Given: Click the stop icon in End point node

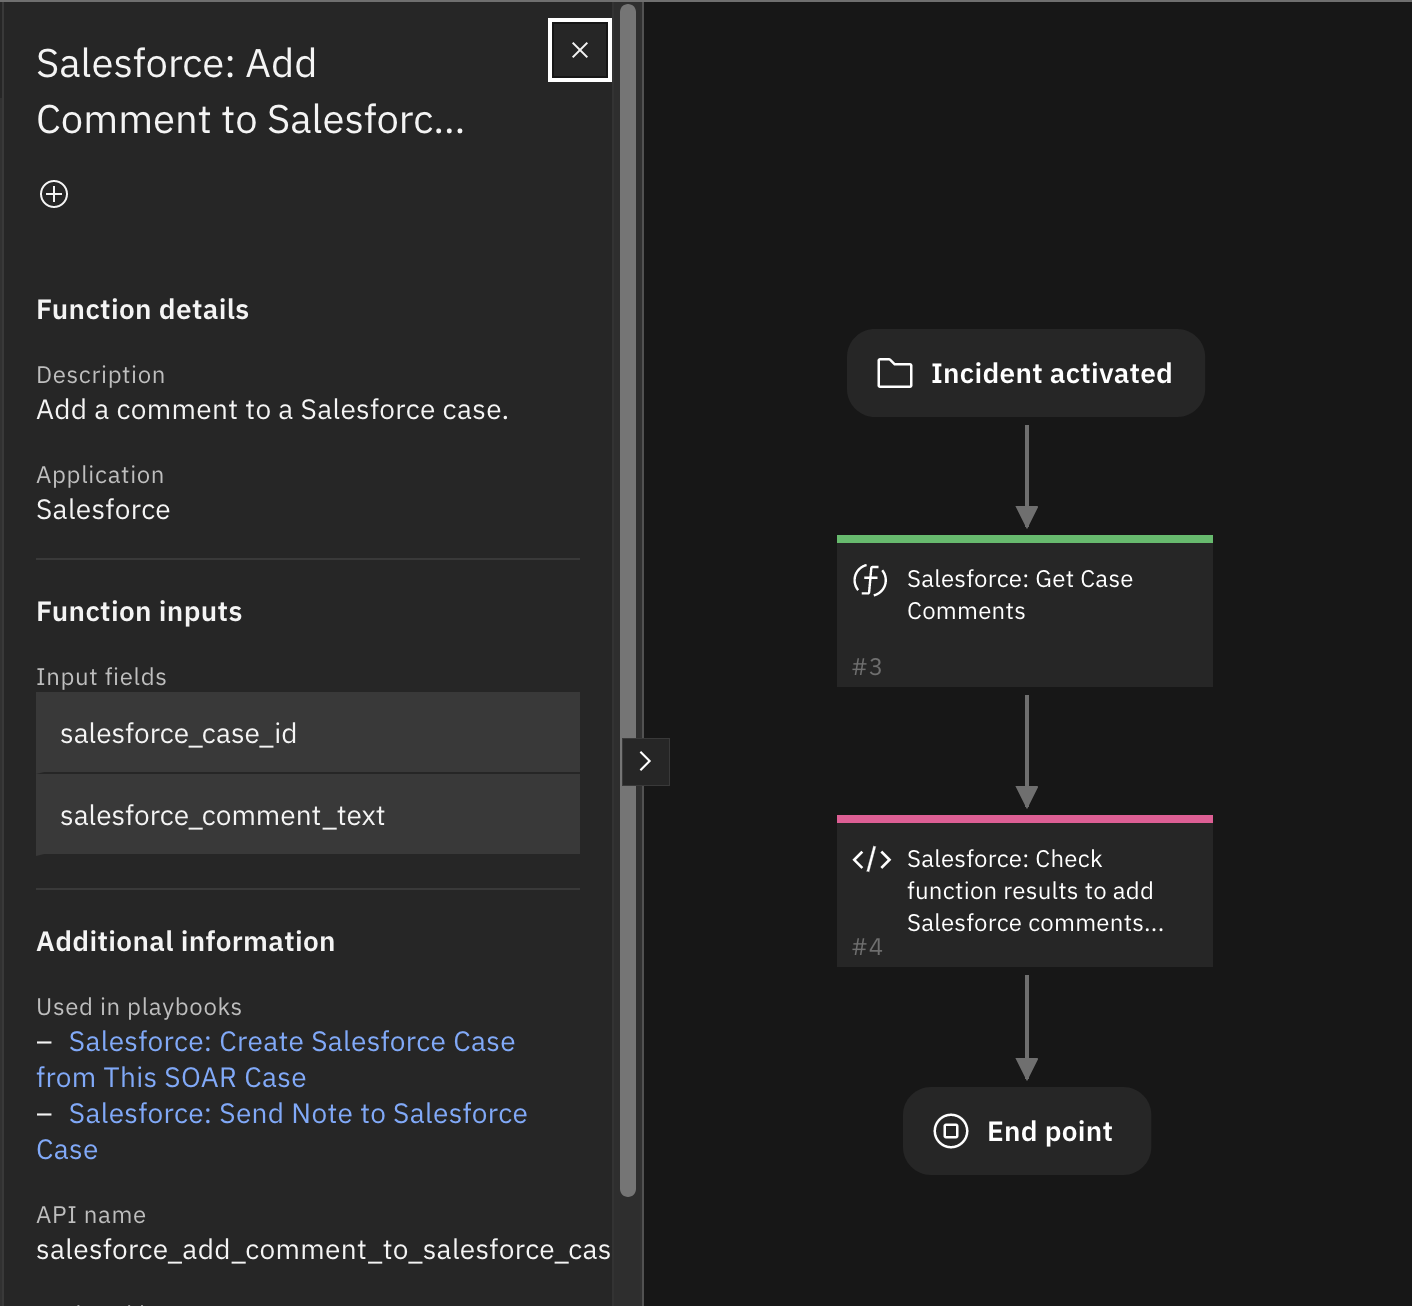Looking at the screenshot, I should click(951, 1131).
